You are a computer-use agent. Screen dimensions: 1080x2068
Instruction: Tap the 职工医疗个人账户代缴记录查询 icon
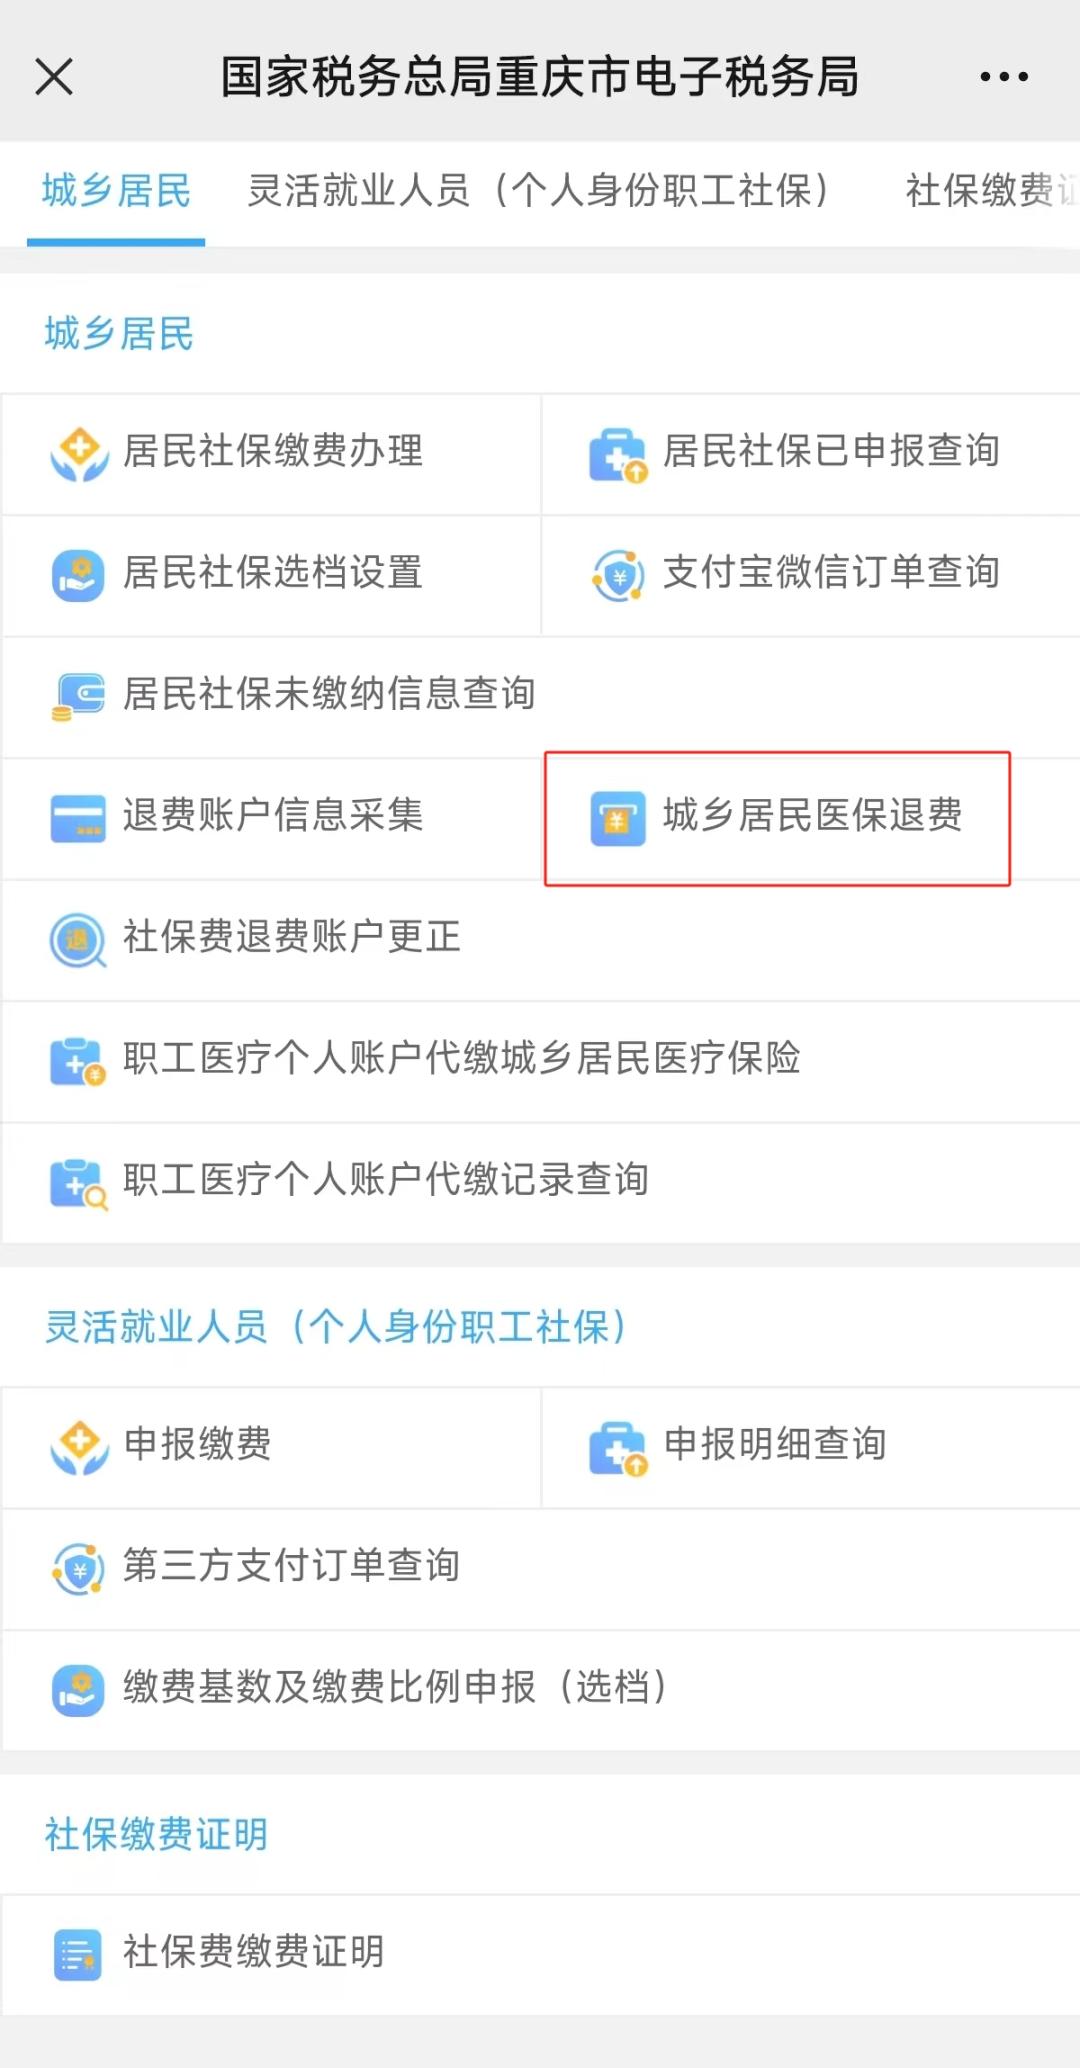[x=78, y=1183]
